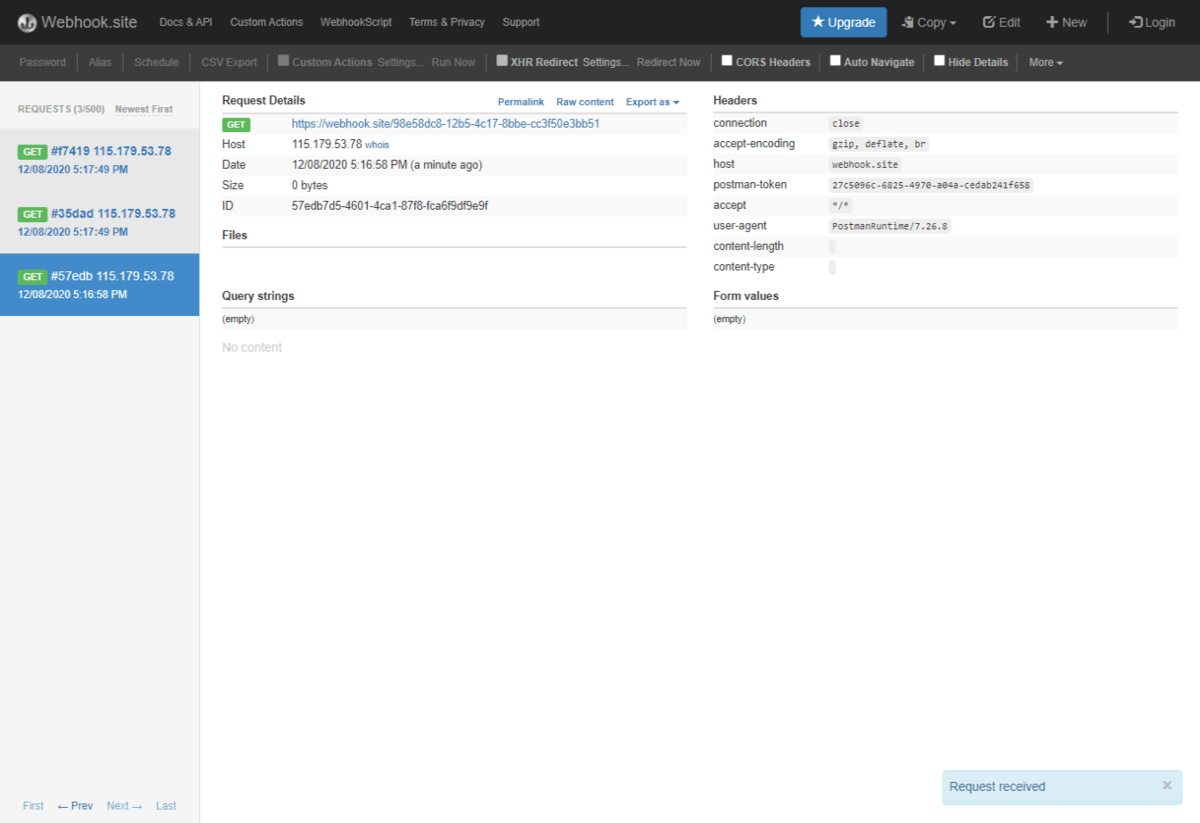
Task: Click the Edit pencil button
Action: pyautogui.click(x=1002, y=22)
